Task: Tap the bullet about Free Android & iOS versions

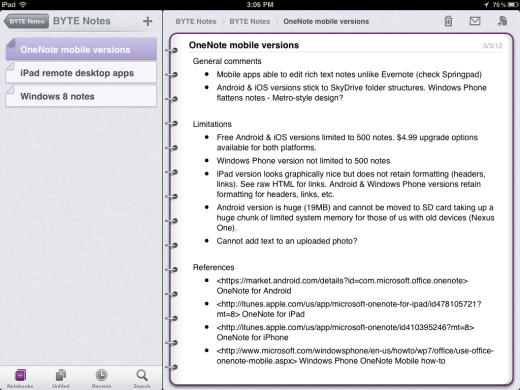Action: tap(347, 142)
